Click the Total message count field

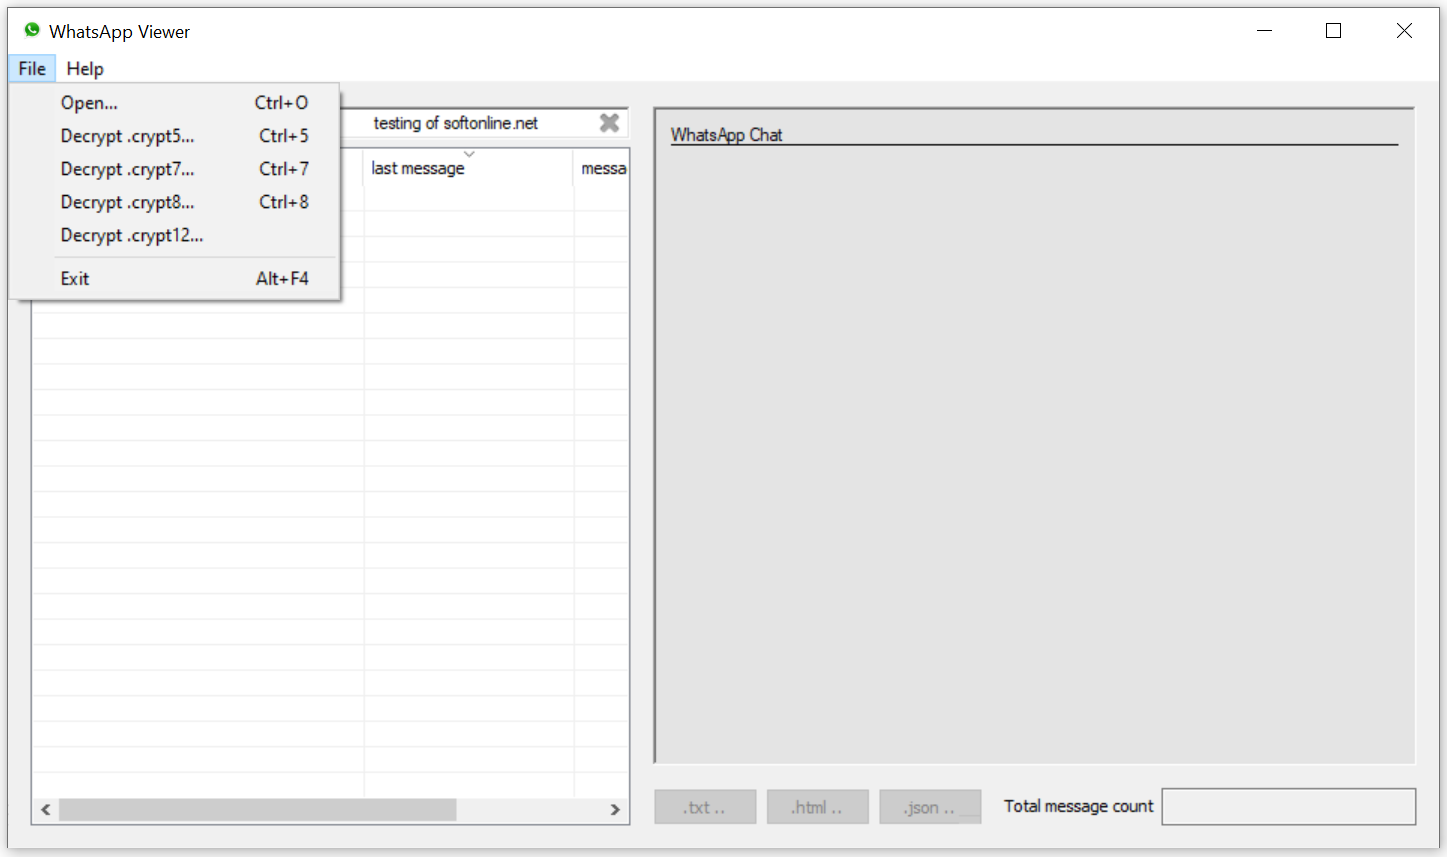pos(1289,807)
